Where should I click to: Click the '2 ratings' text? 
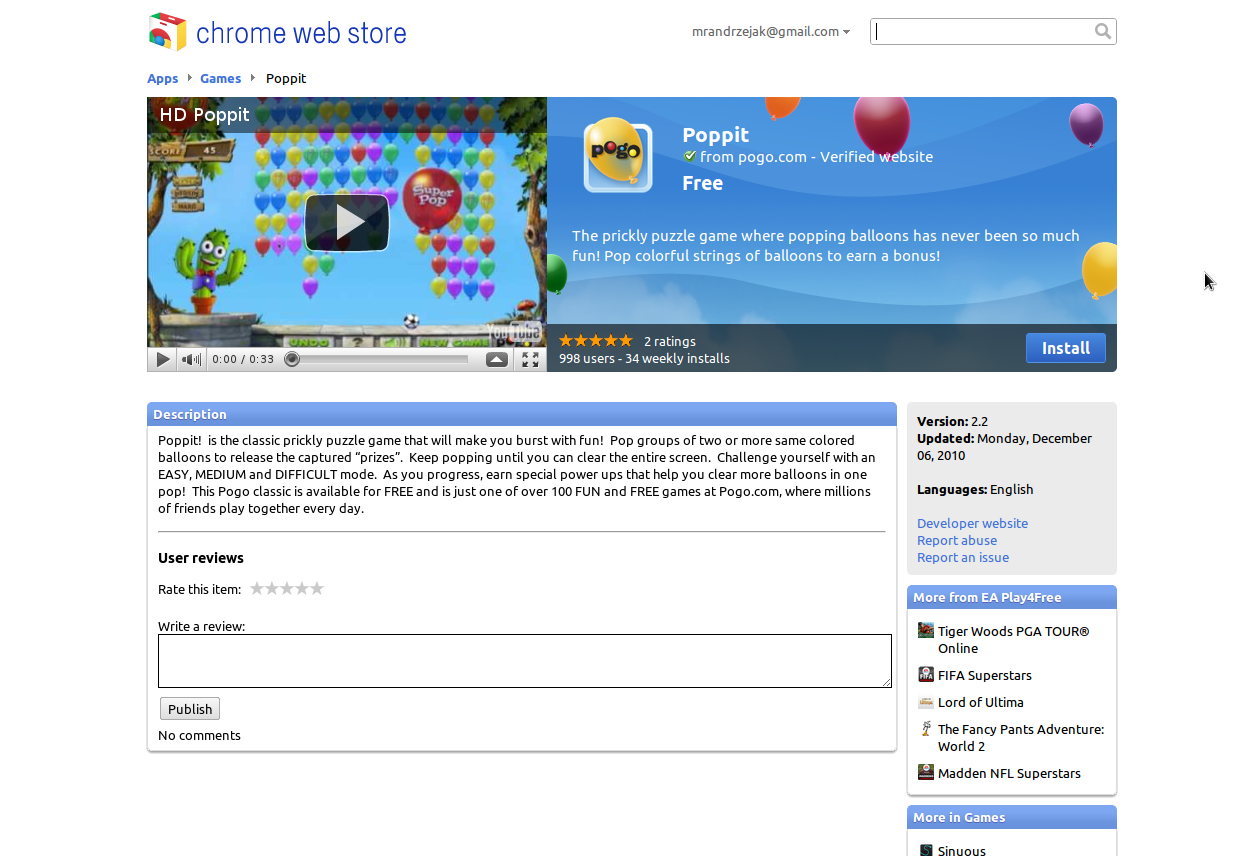coord(670,341)
